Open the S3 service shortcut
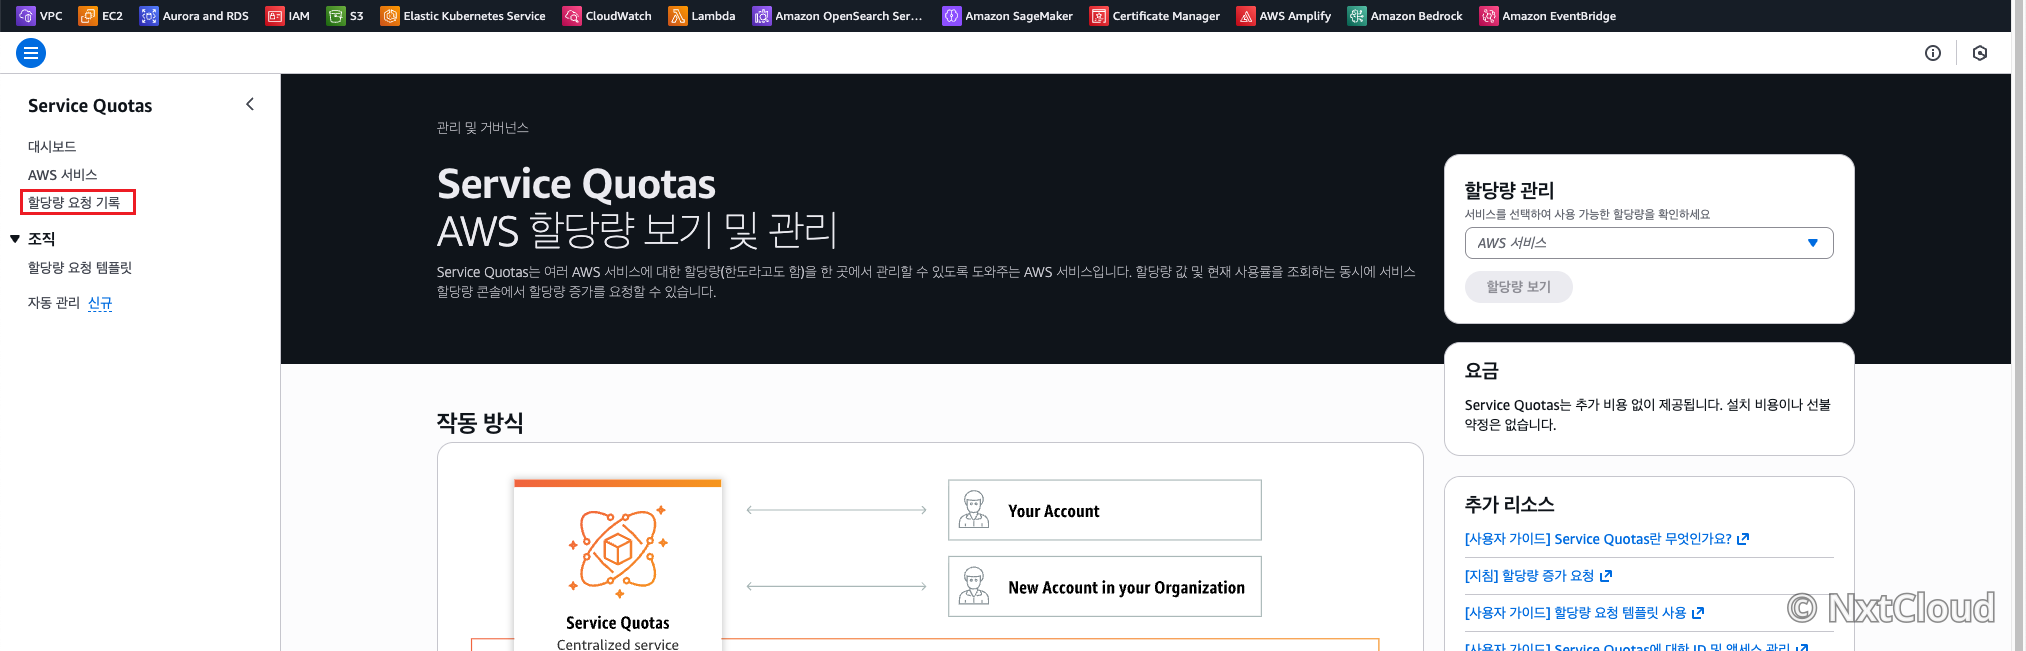This screenshot has height=651, width=2026. coord(345,16)
